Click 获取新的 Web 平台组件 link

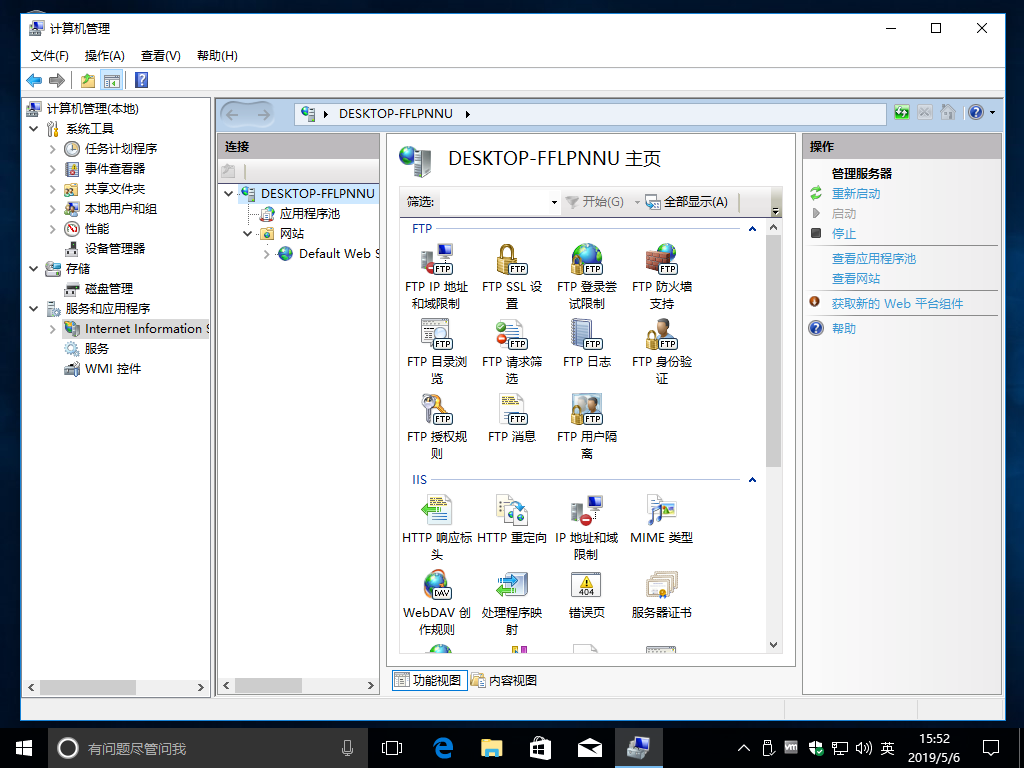(x=897, y=303)
